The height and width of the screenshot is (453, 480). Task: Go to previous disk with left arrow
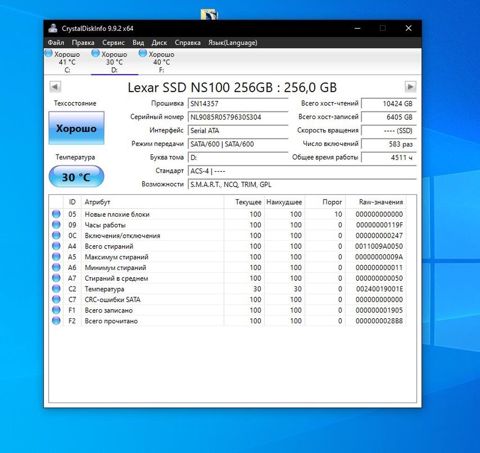[55, 87]
